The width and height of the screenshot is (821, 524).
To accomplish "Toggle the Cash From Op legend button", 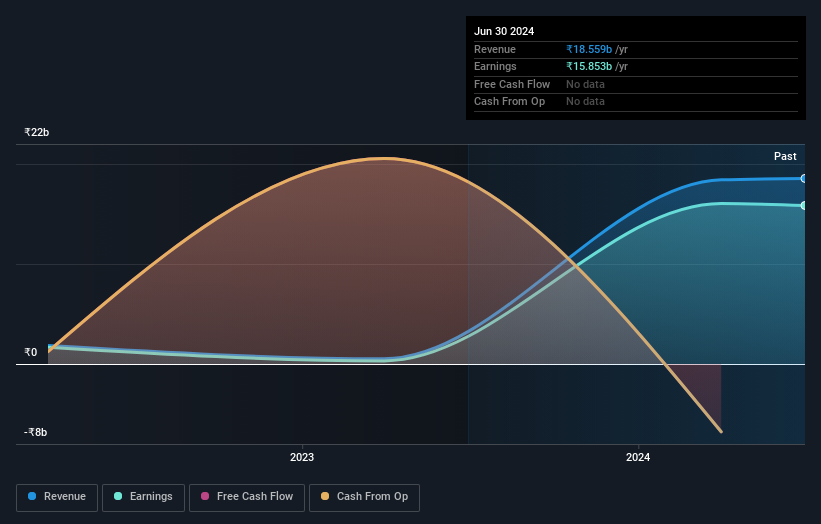I will click(x=364, y=497).
